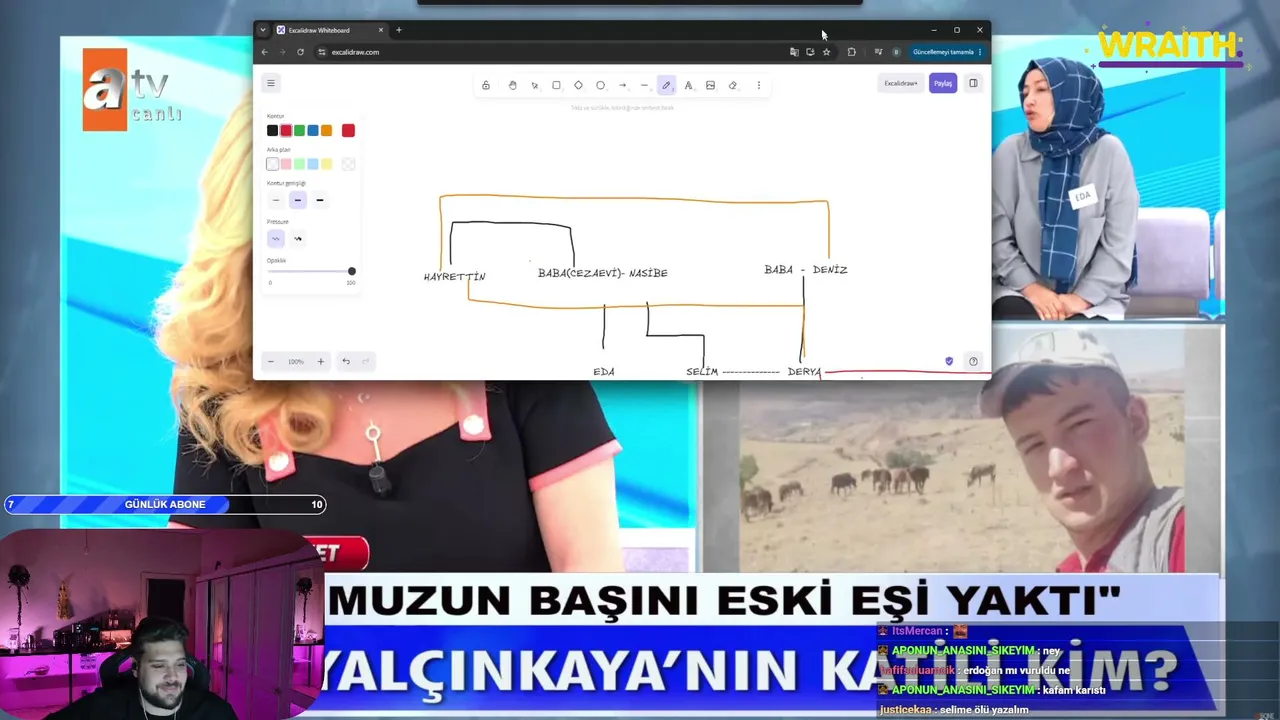Click the HAYRETTİN text on canvas
Image resolution: width=1280 pixels, height=720 pixels.
(454, 277)
